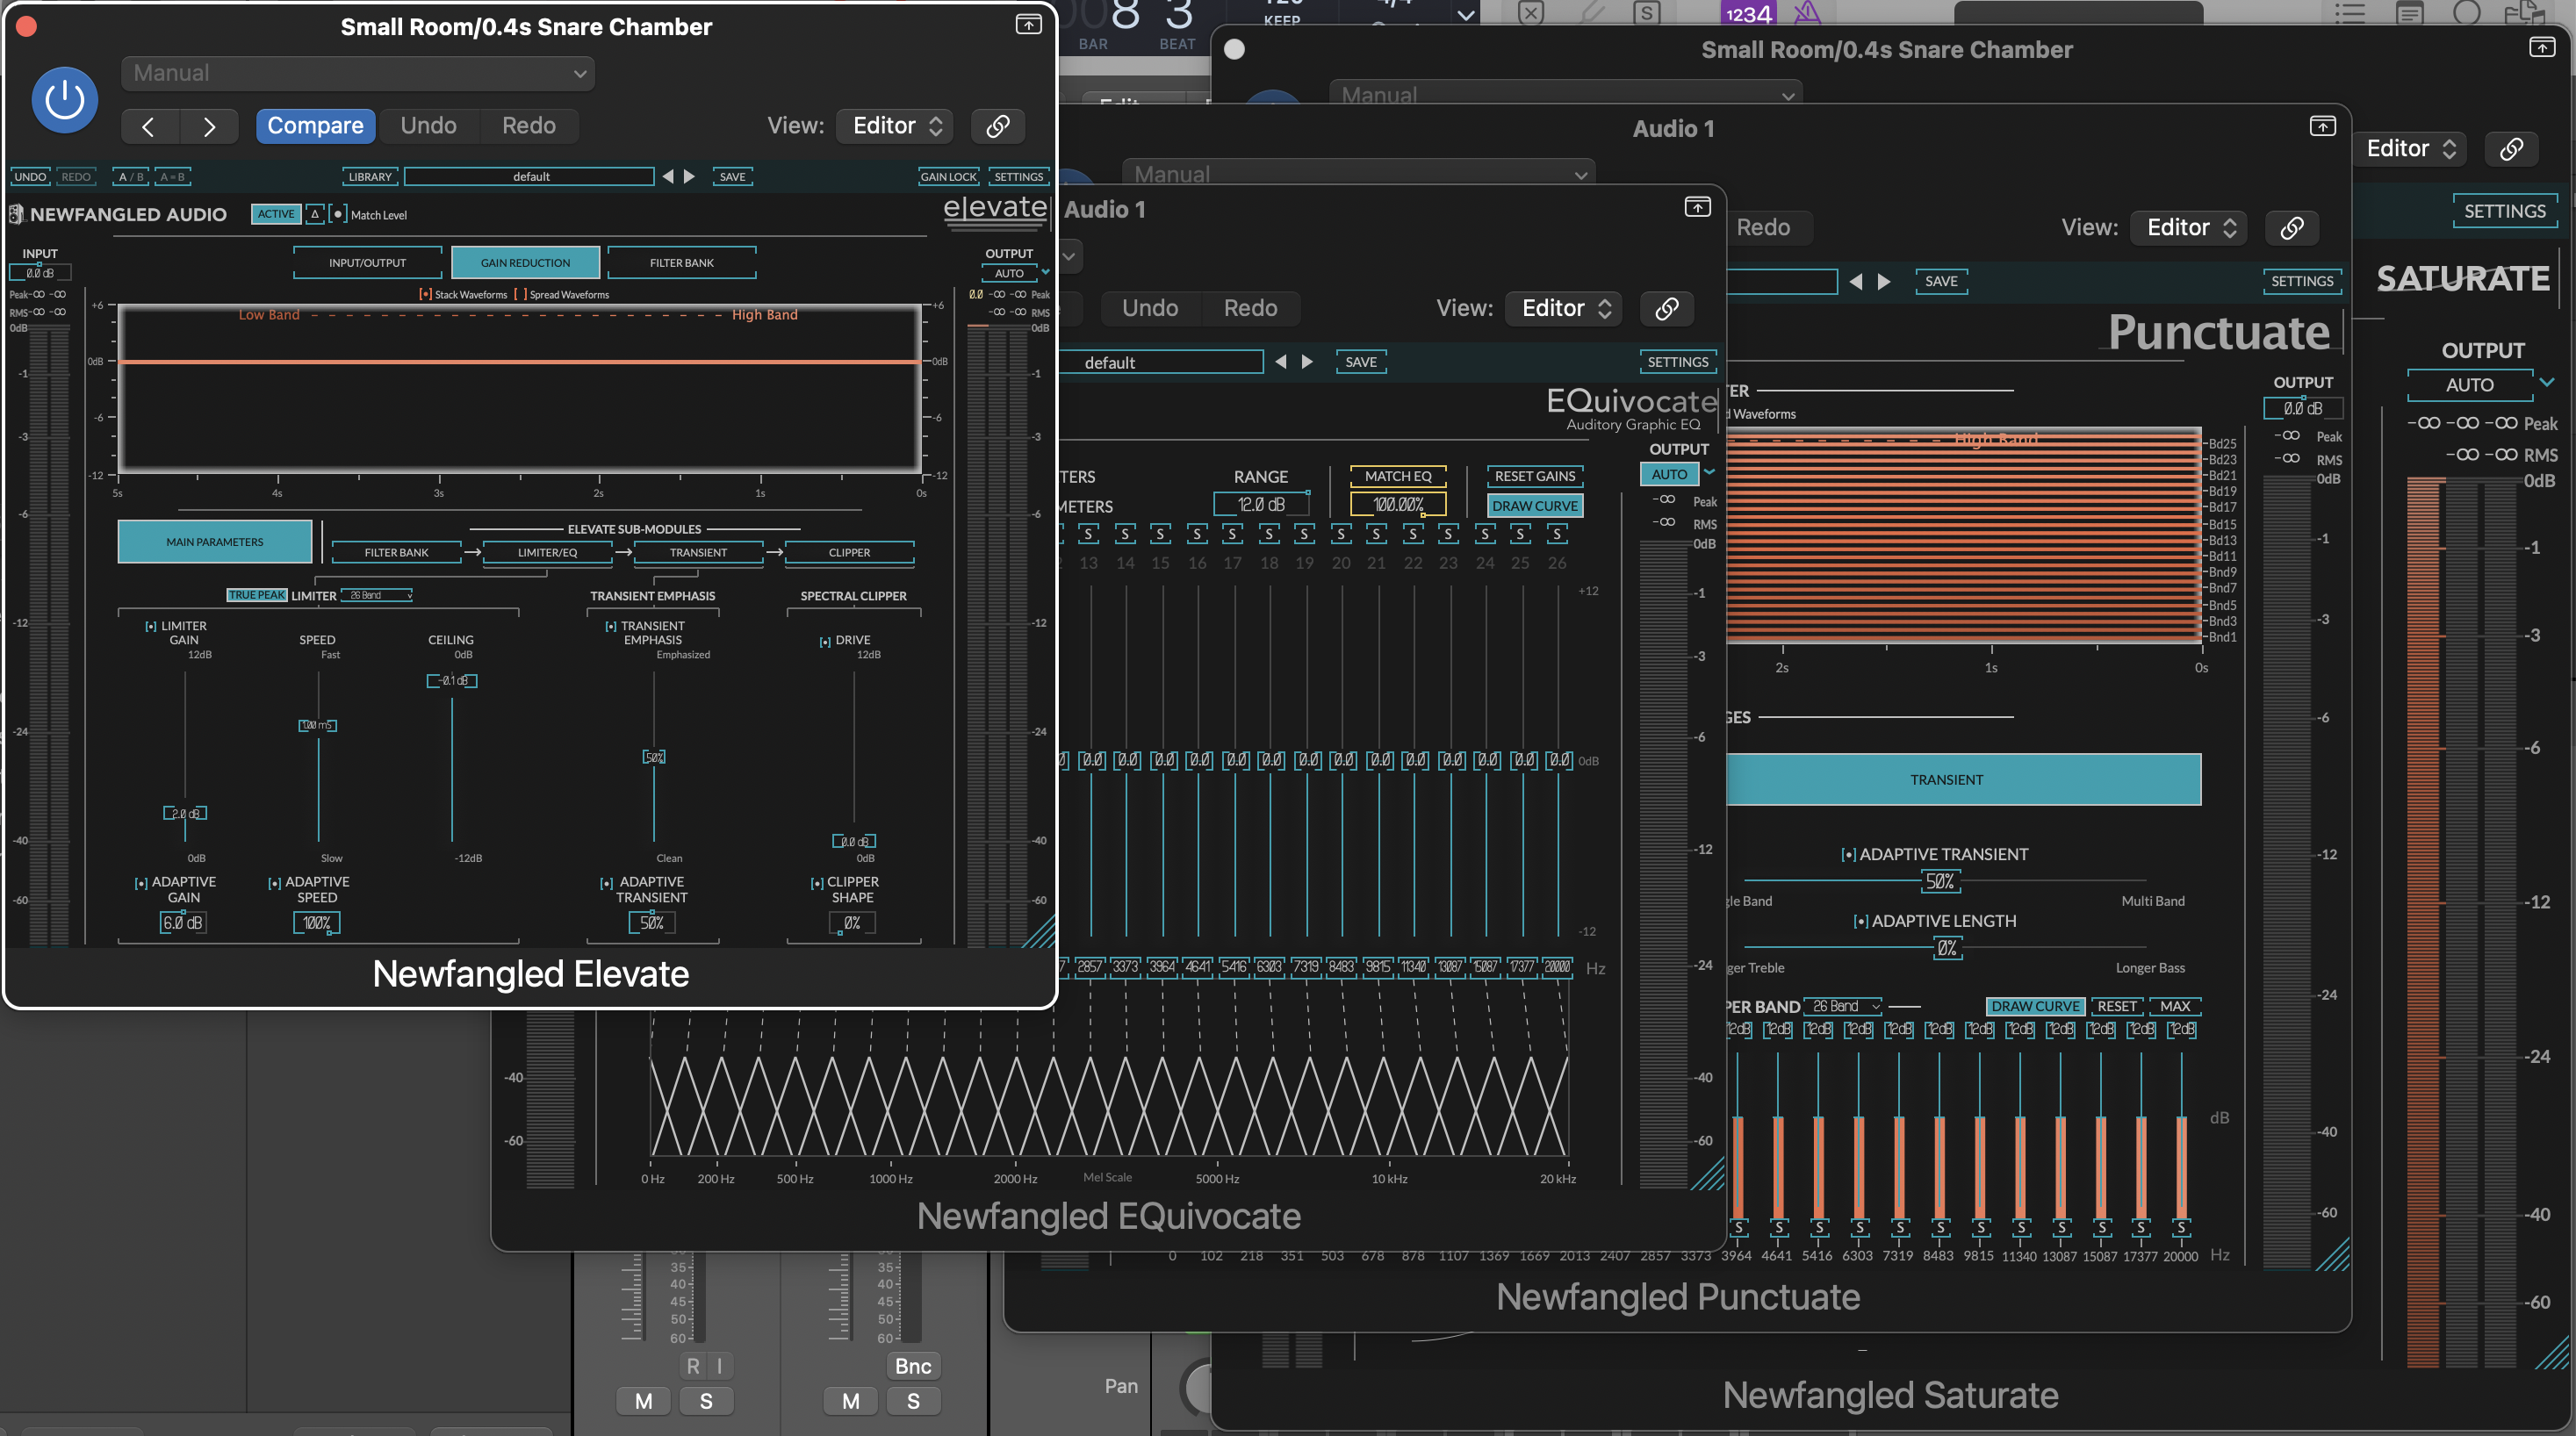Click EQuivocate window pop-out icon
The height and width of the screenshot is (1436, 2576).
point(1698,207)
